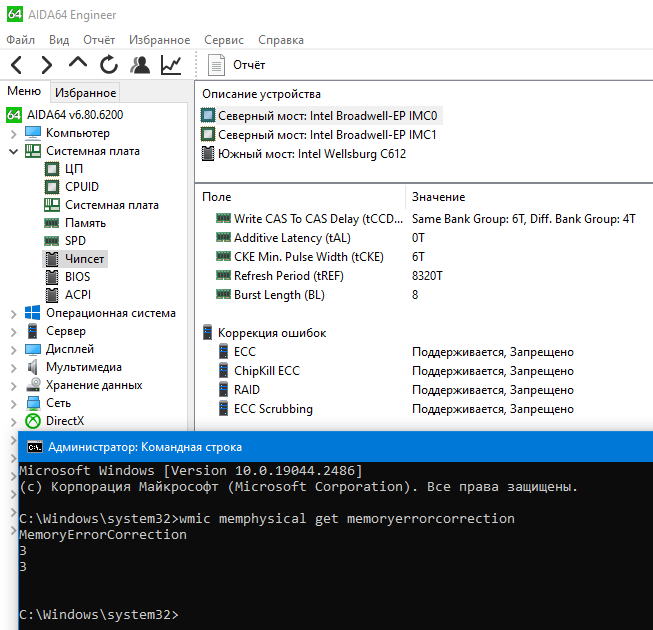This screenshot has height=630, width=653.
Task: Click the Хранение данных drive icon
Action: [x=33, y=385]
